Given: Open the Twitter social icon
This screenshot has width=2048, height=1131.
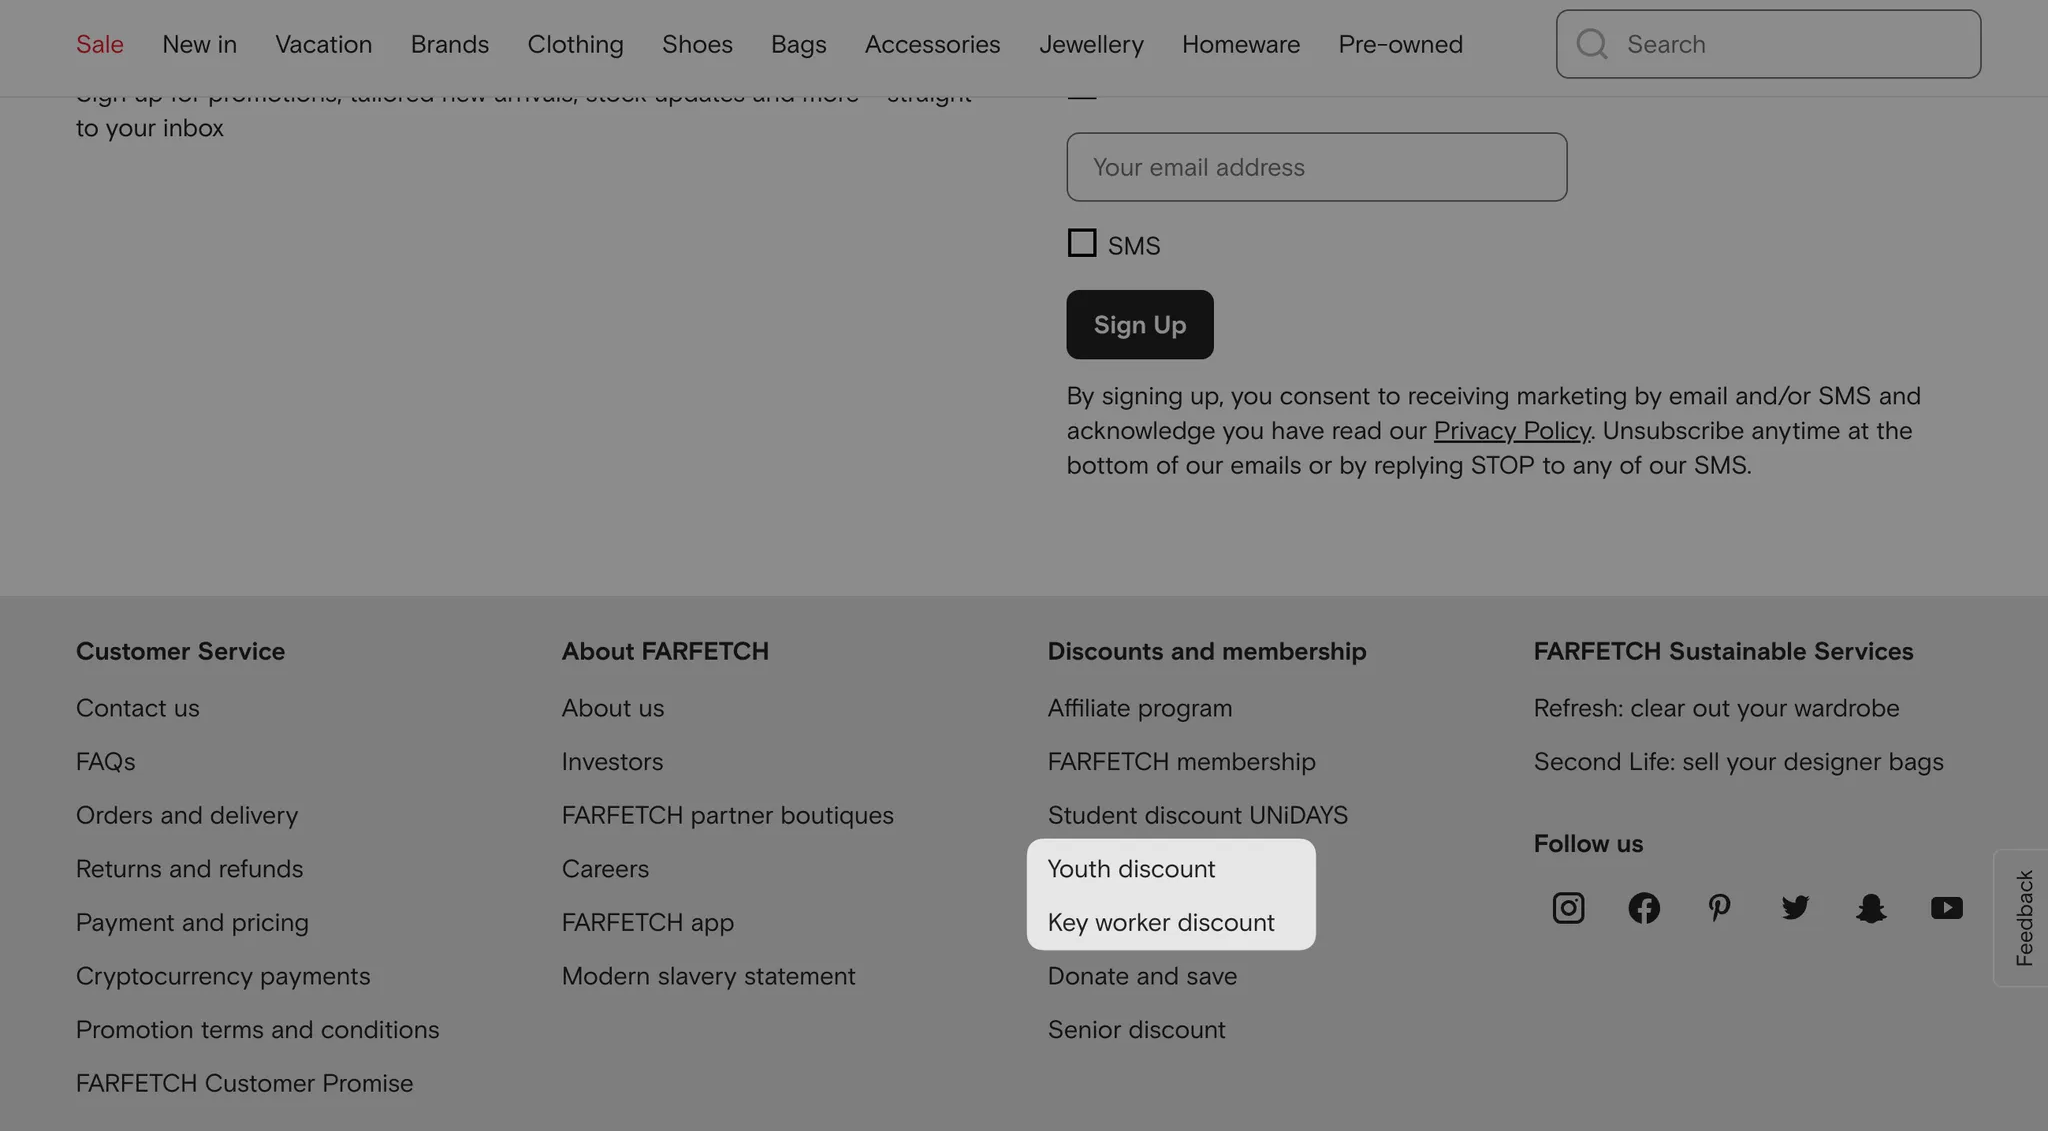Looking at the screenshot, I should tap(1795, 907).
